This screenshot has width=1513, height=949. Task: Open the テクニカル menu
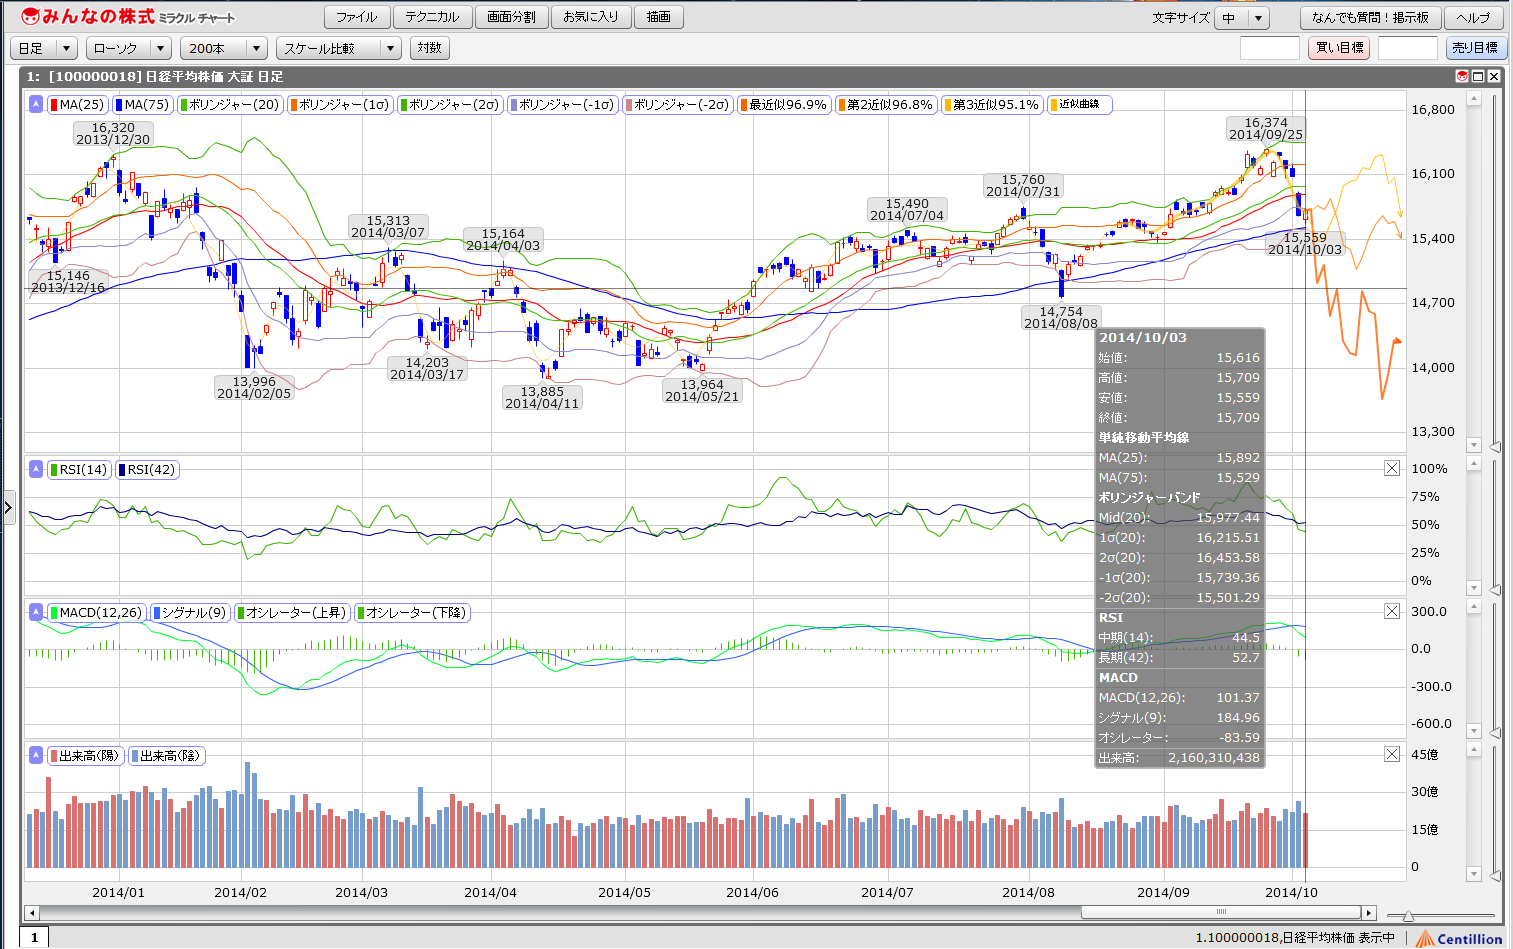click(x=432, y=17)
